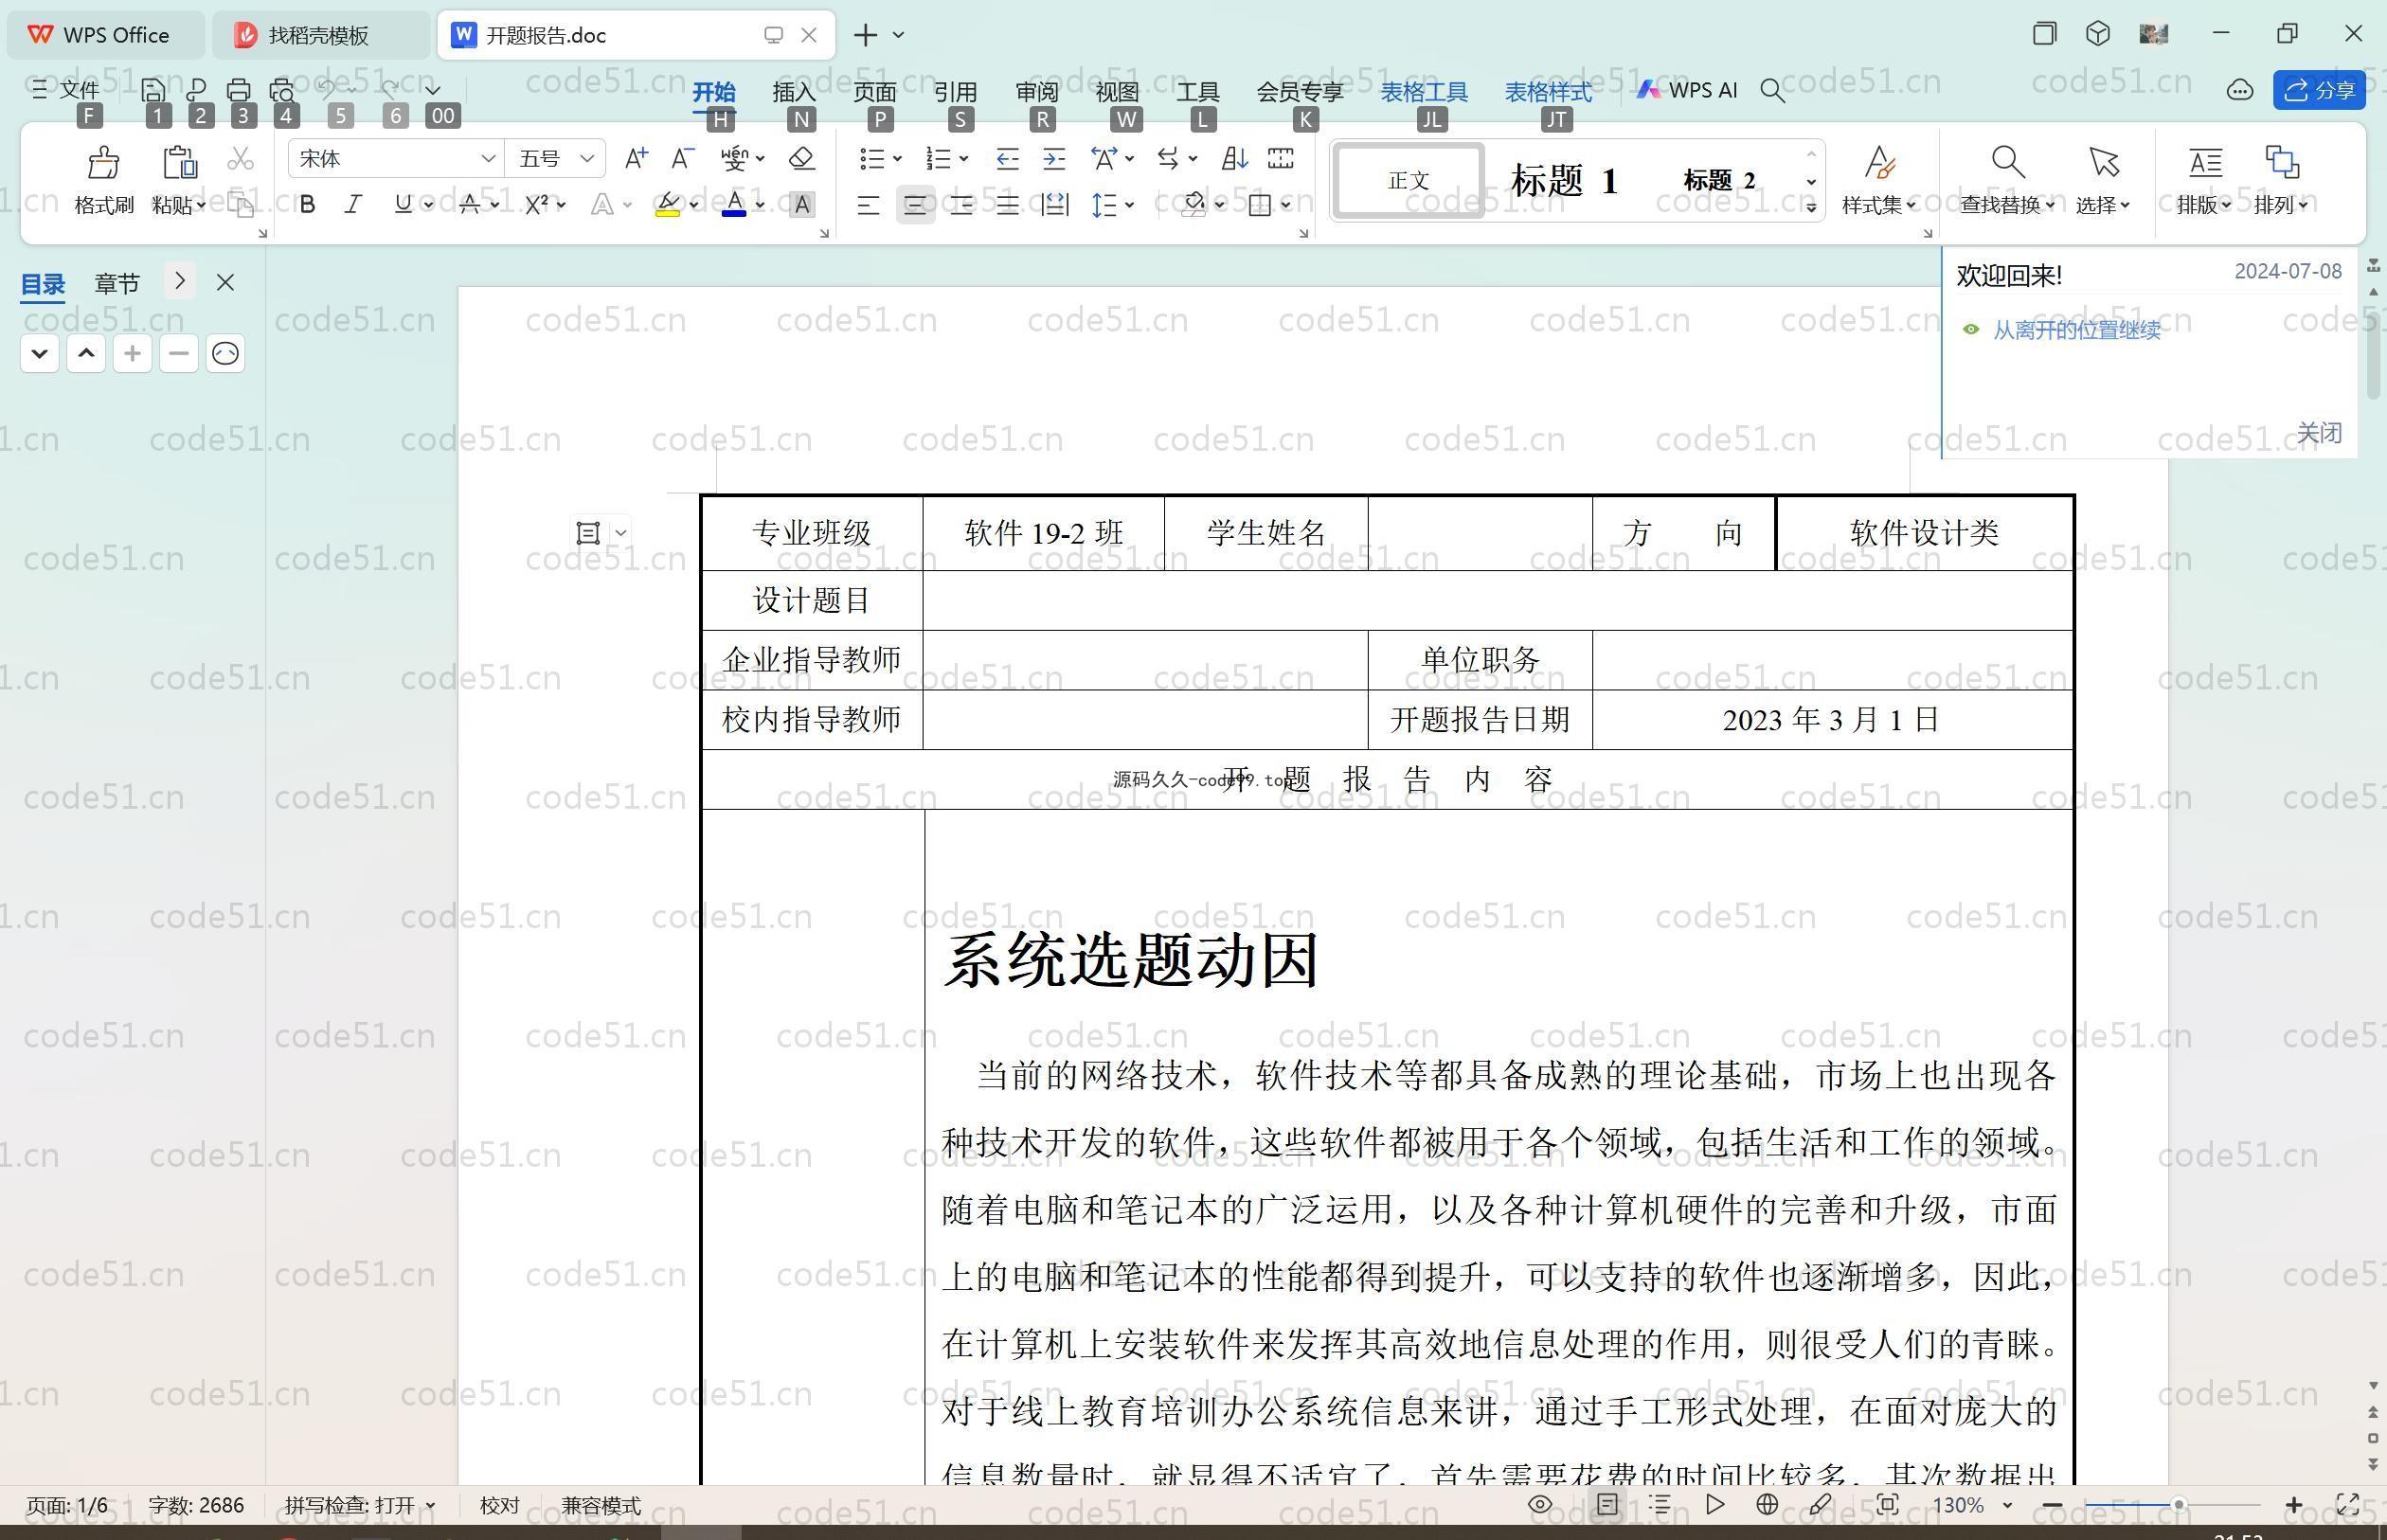
Task: Expand line spacing dropdown
Action: click(1130, 205)
